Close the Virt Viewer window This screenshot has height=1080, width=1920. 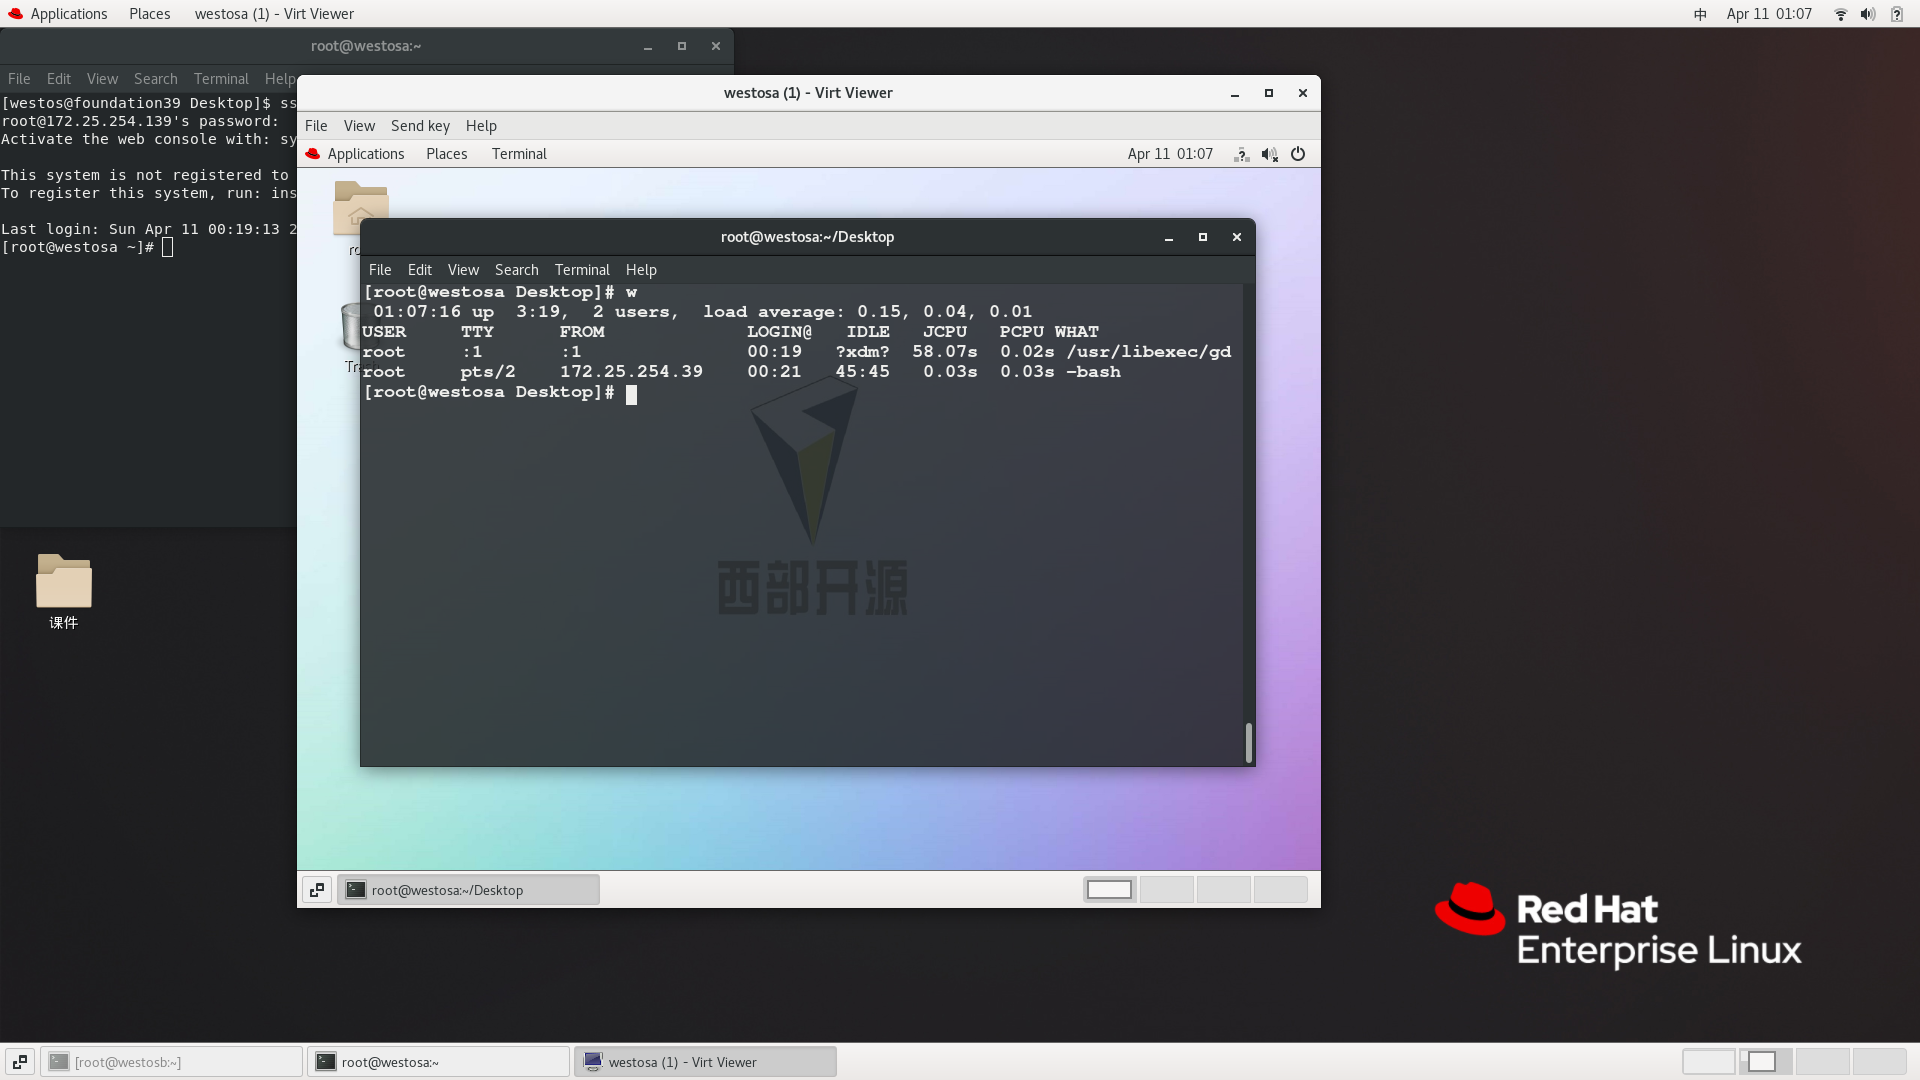tap(1303, 93)
